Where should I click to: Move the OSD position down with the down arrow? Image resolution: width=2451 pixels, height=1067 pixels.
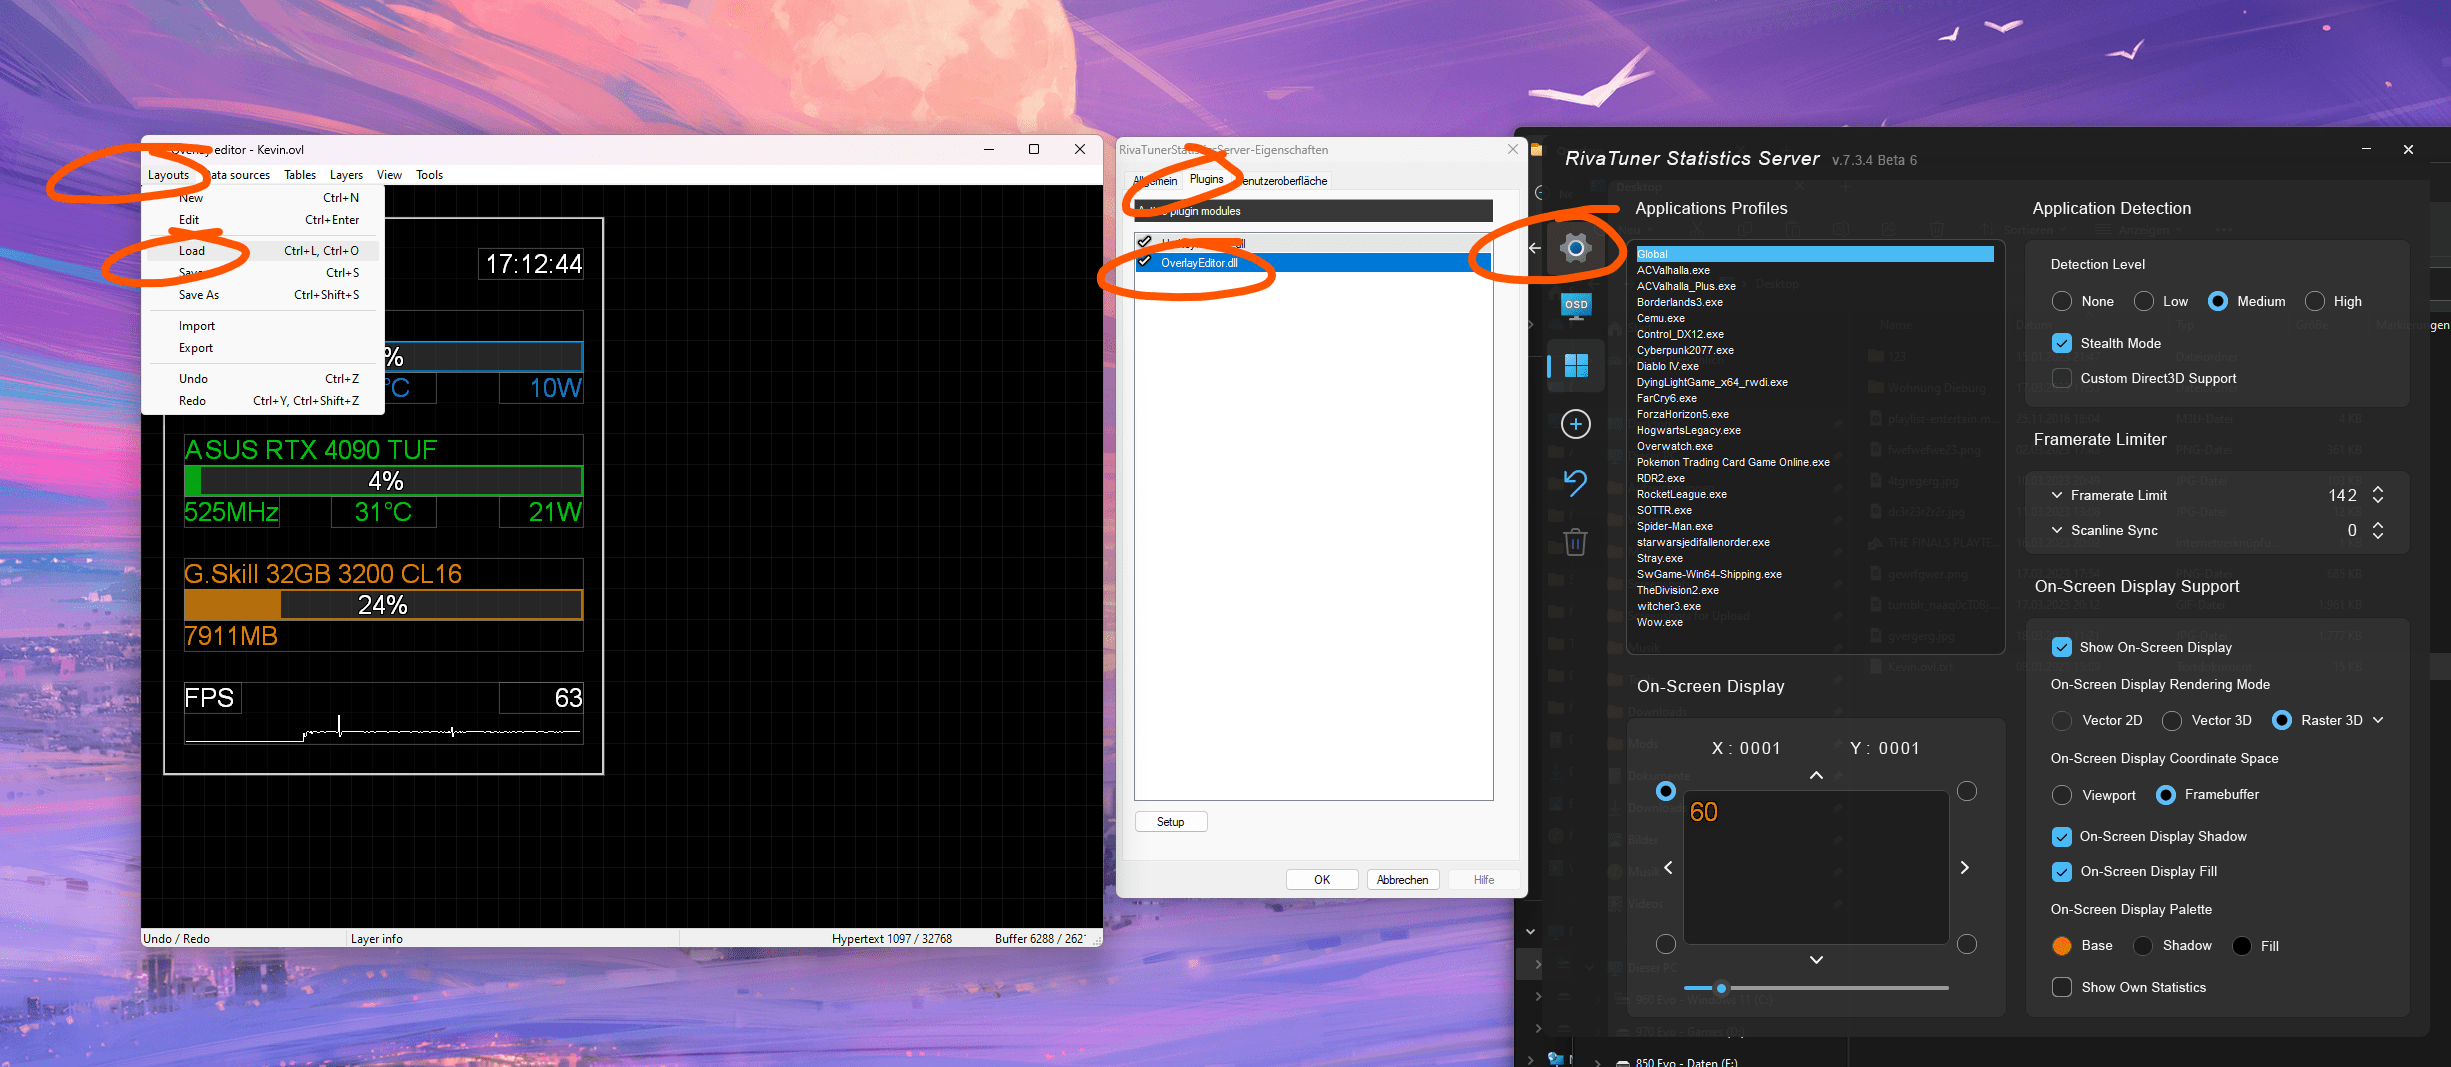(1816, 960)
